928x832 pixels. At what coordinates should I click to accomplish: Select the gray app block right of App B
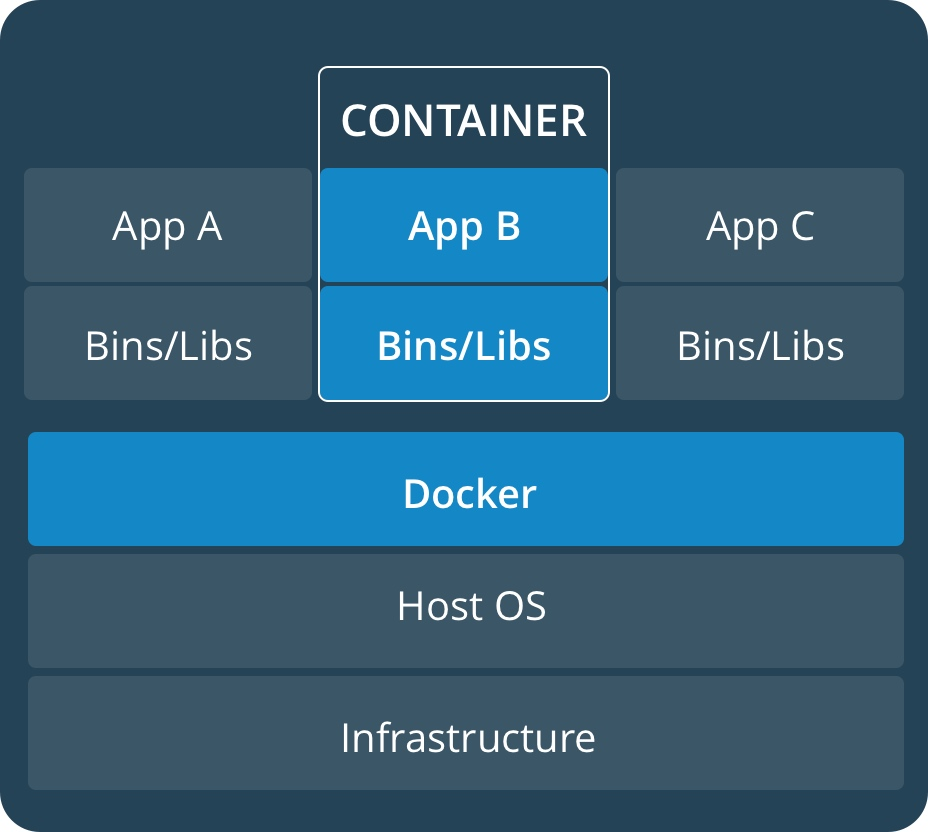[x=760, y=225]
